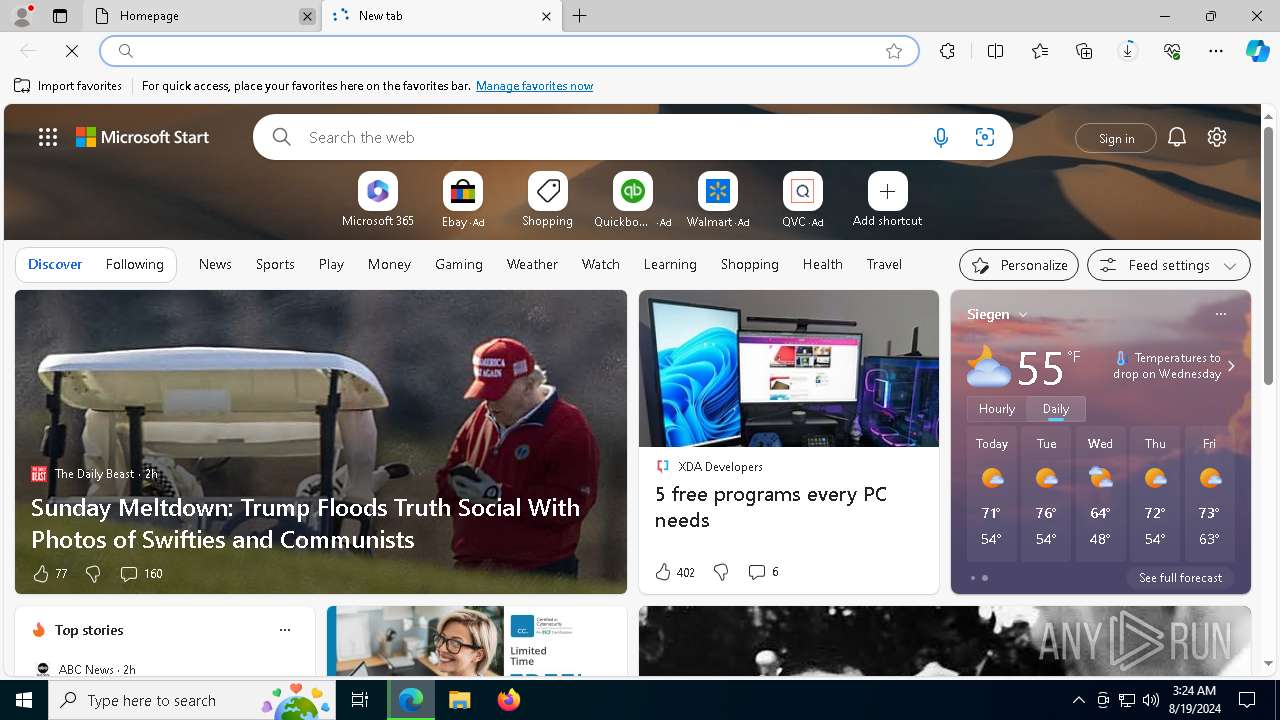Open the Microsoft 365 shortcut

(377, 200)
